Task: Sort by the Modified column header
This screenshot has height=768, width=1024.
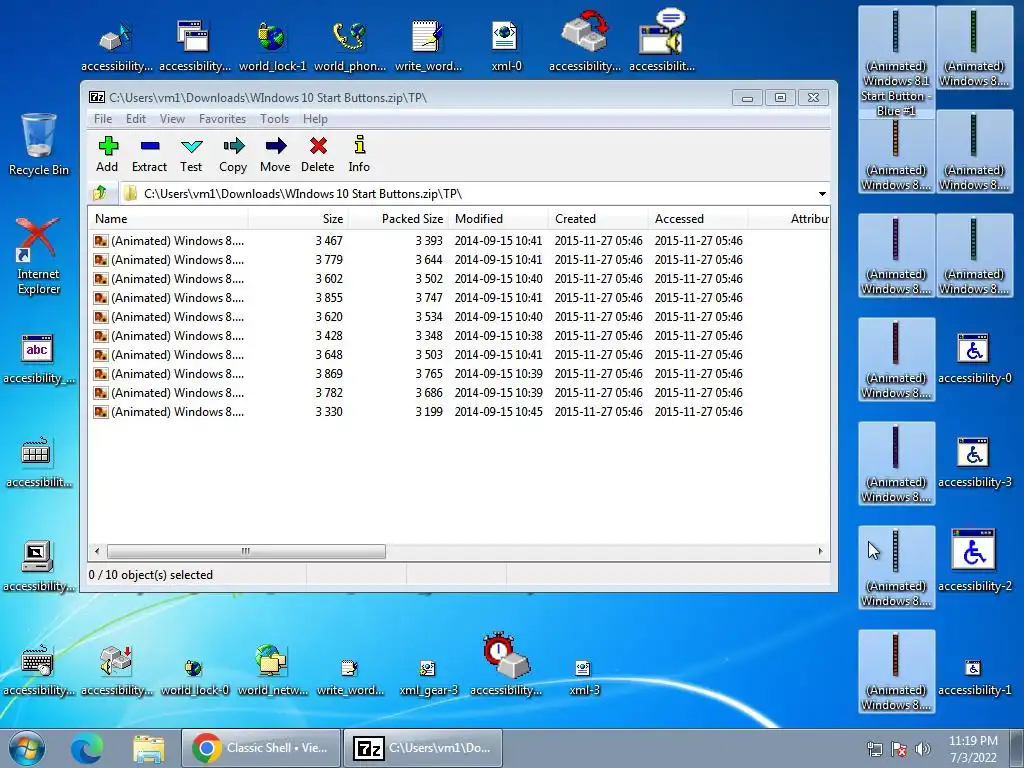Action: 498,219
